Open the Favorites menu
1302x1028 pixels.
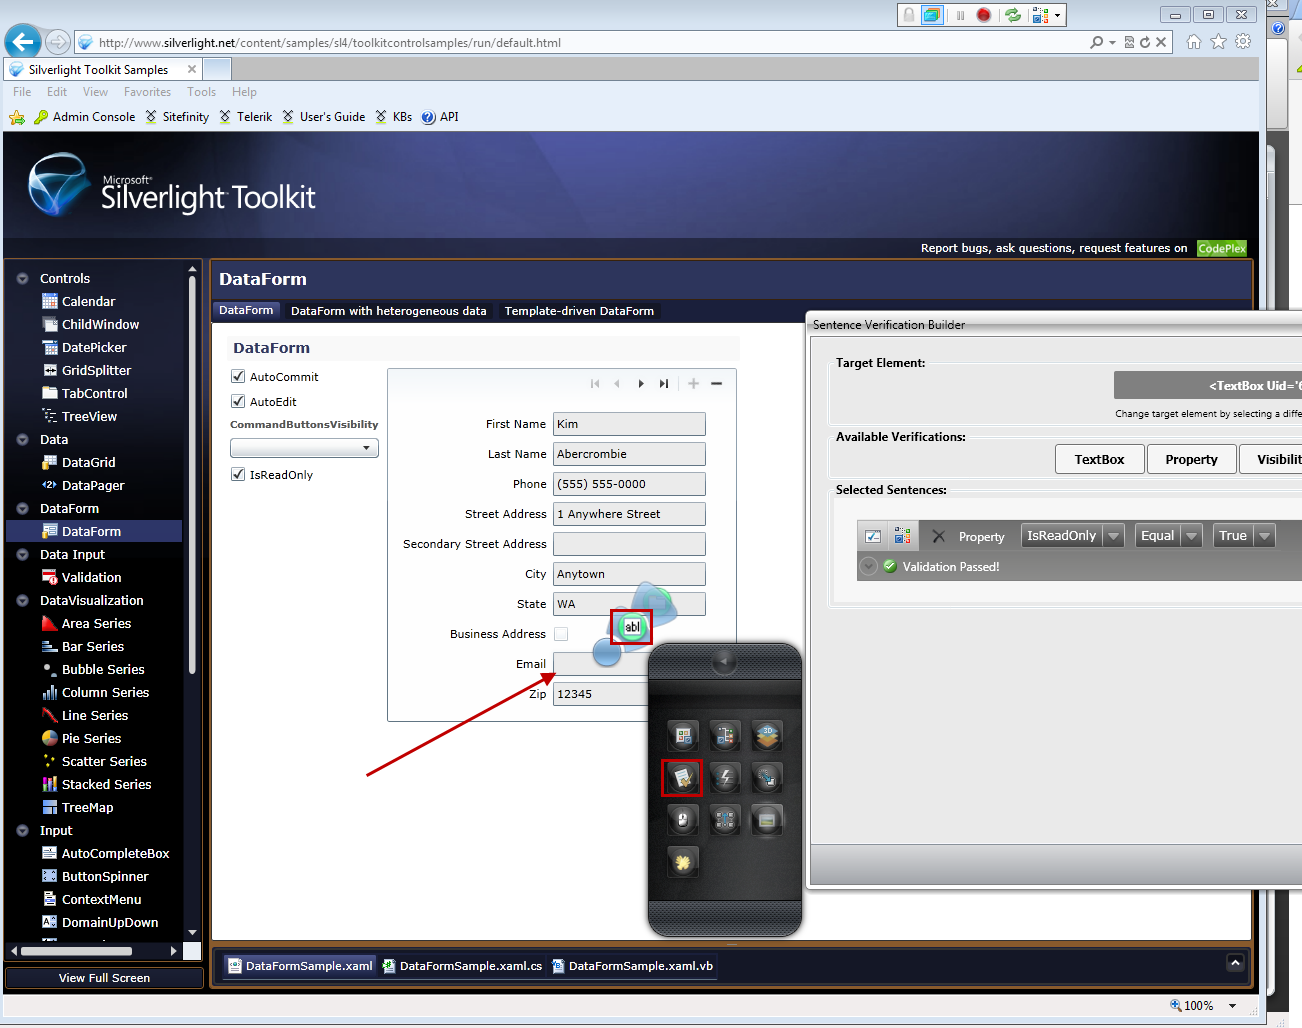(x=147, y=91)
